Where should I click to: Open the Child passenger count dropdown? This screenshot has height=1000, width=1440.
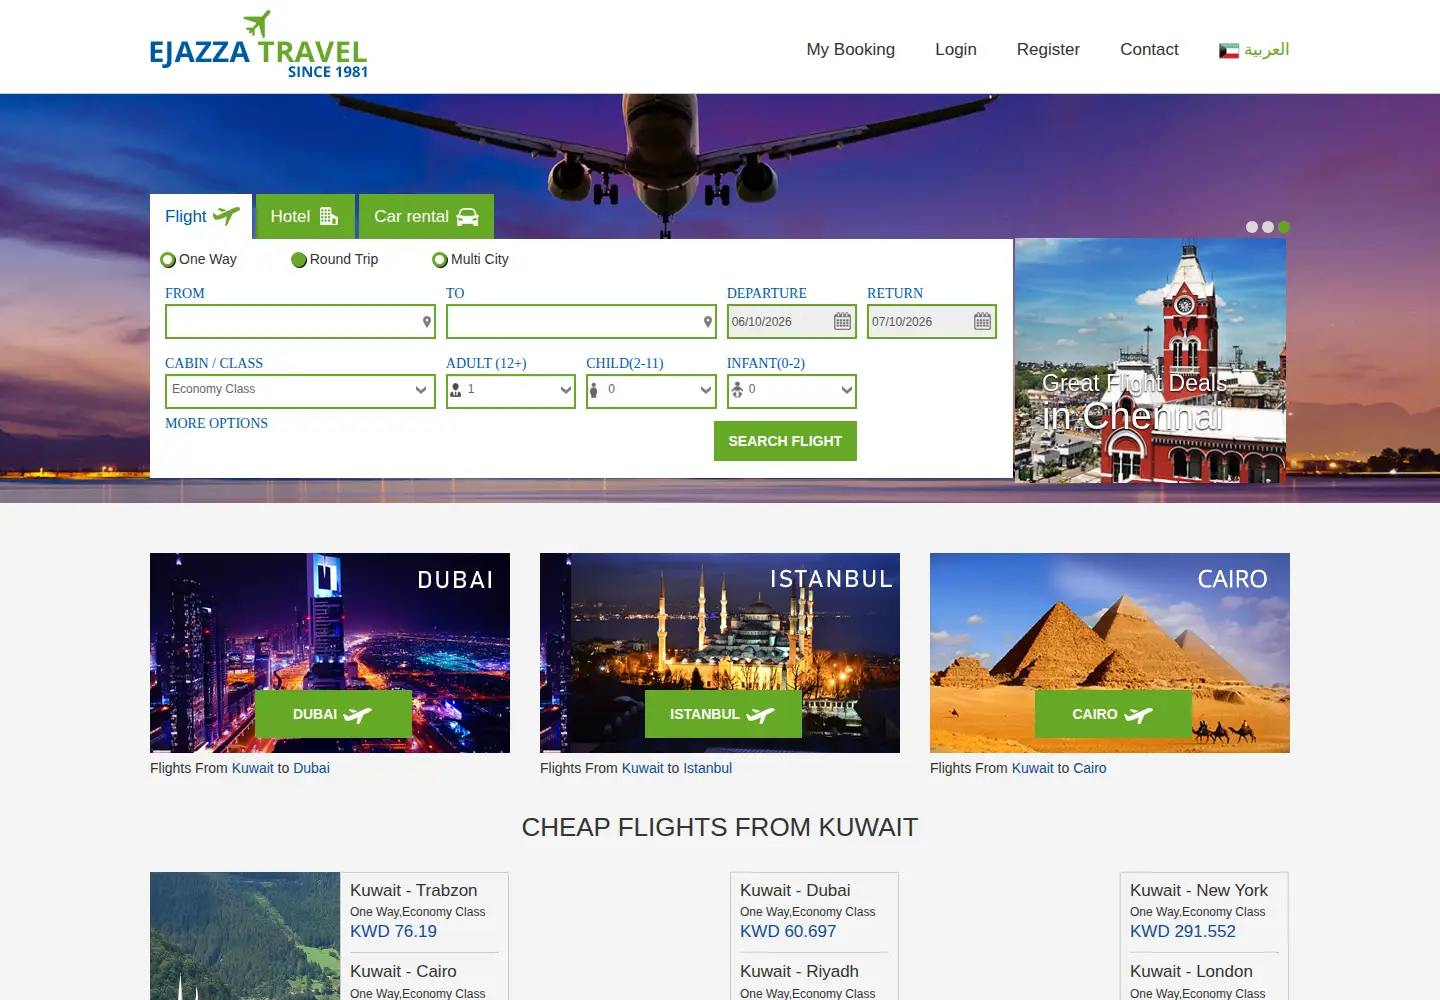pos(651,391)
